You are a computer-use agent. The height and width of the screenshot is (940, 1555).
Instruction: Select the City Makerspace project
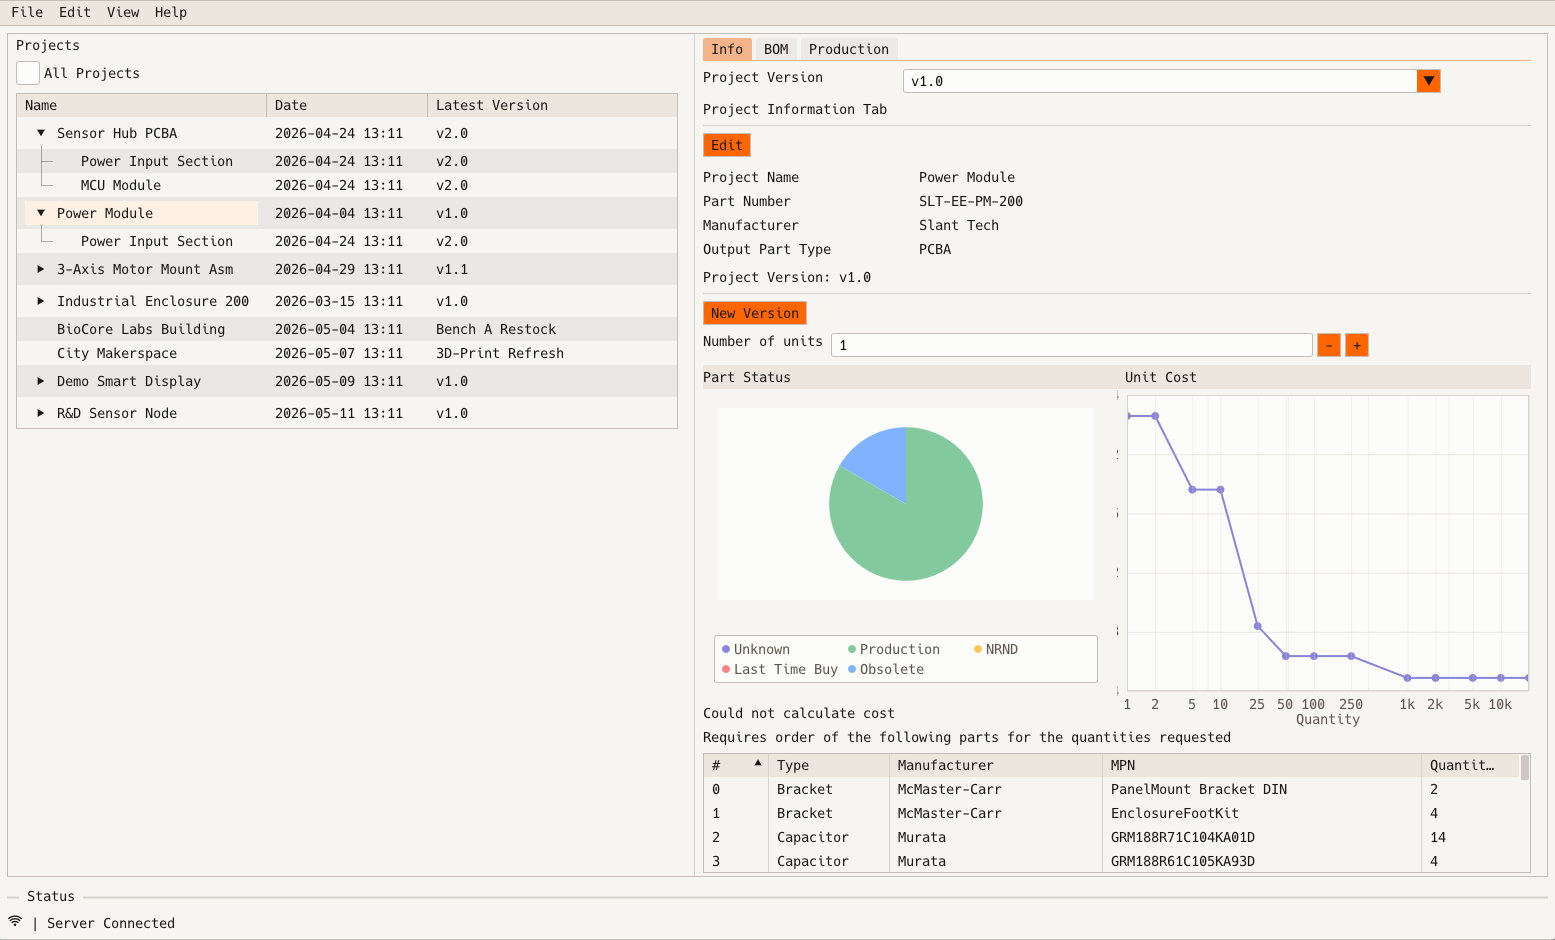click(117, 353)
